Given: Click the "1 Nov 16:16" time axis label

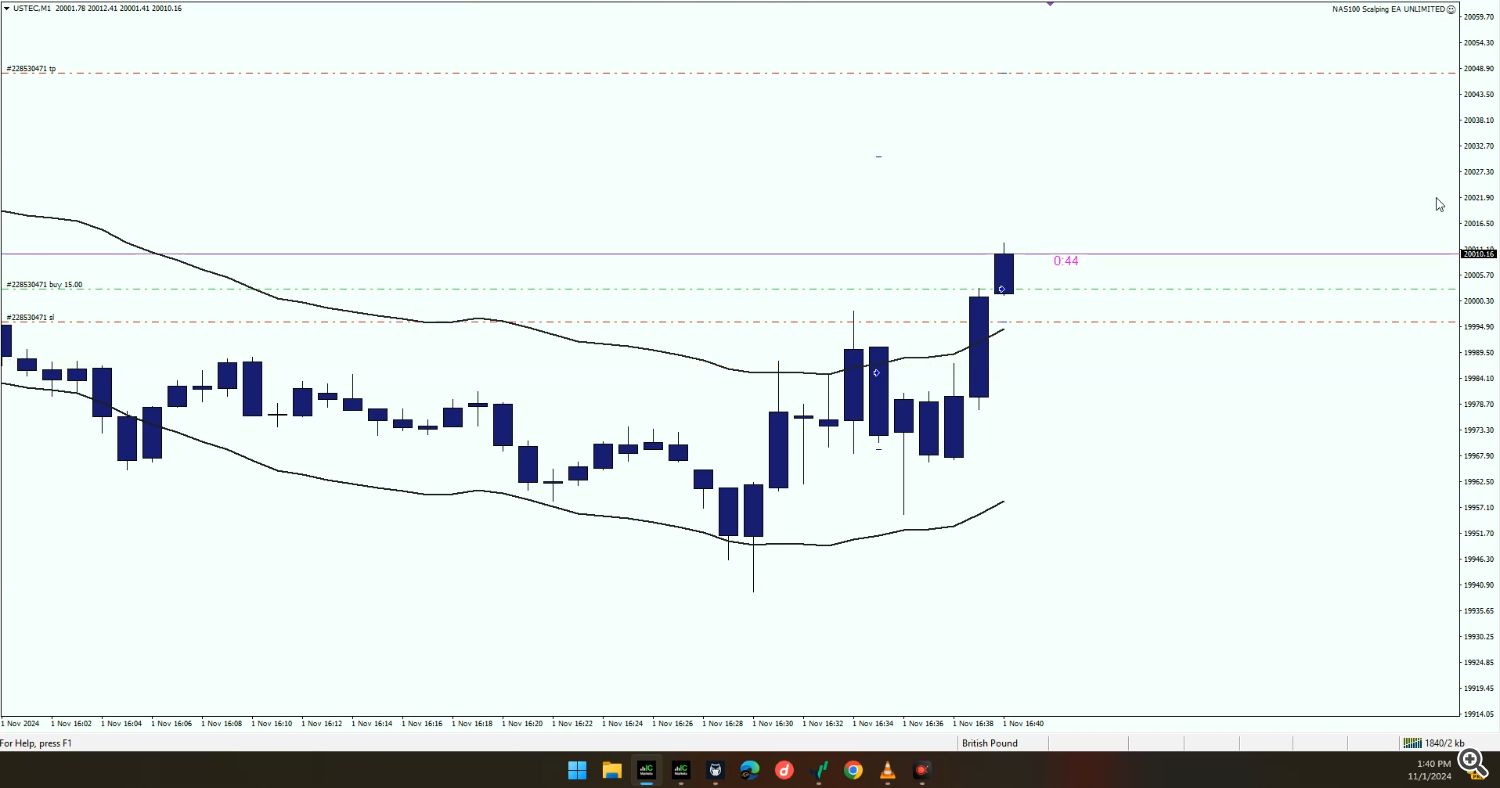Looking at the screenshot, I should point(421,723).
